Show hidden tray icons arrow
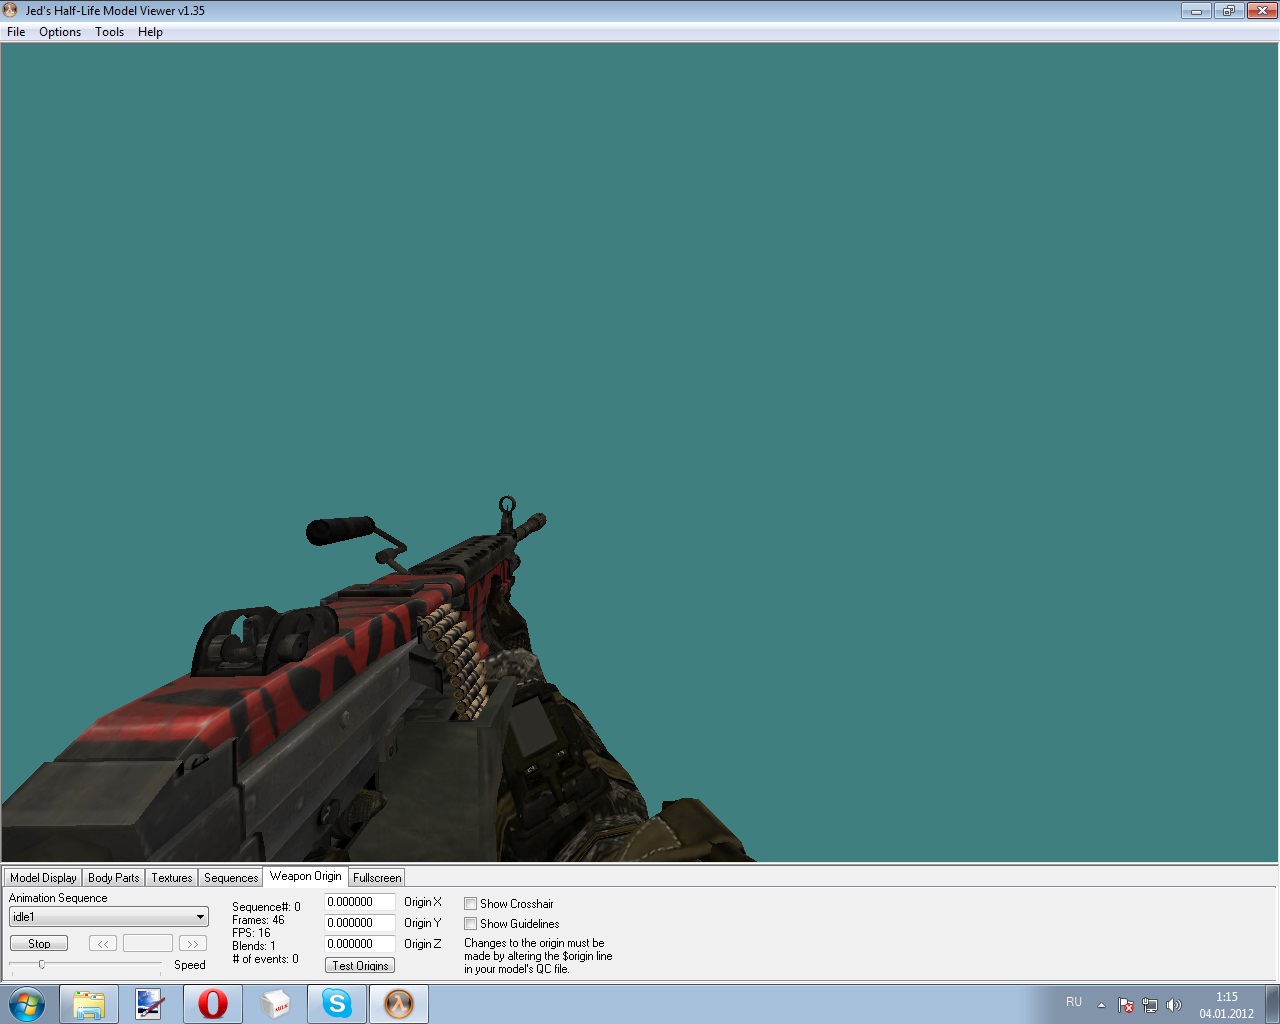Screen dimensions: 1280x1024 tap(1101, 1005)
